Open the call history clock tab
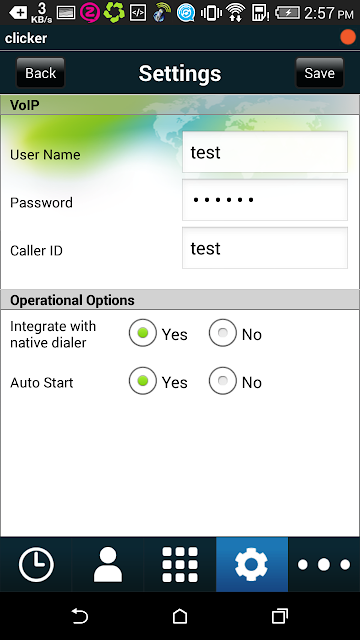 pos(36,564)
